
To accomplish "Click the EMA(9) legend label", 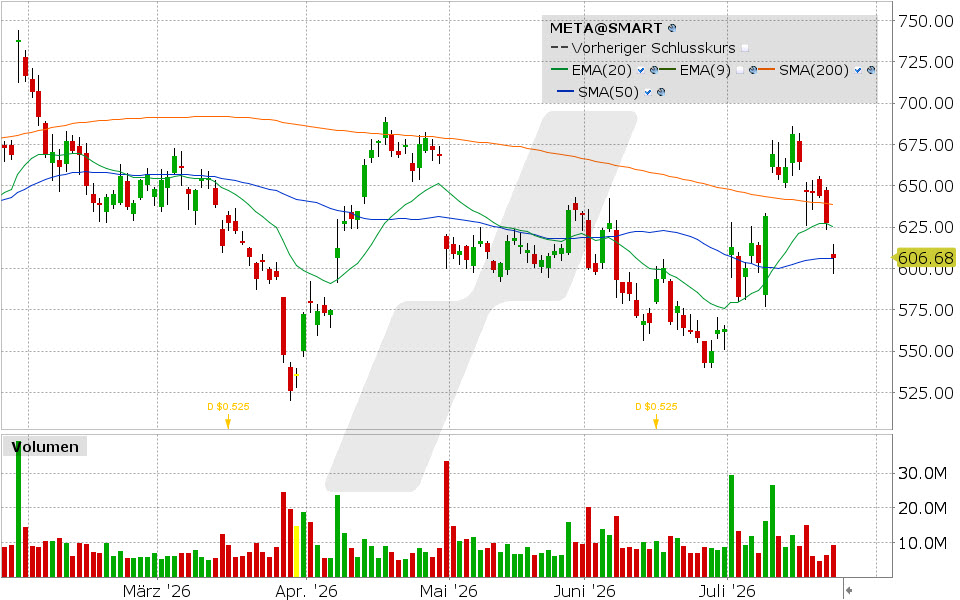I will 705,70.
